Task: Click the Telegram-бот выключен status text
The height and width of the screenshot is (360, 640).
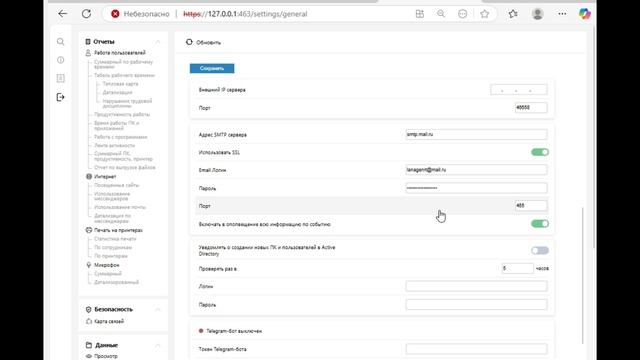Action: (x=234, y=331)
